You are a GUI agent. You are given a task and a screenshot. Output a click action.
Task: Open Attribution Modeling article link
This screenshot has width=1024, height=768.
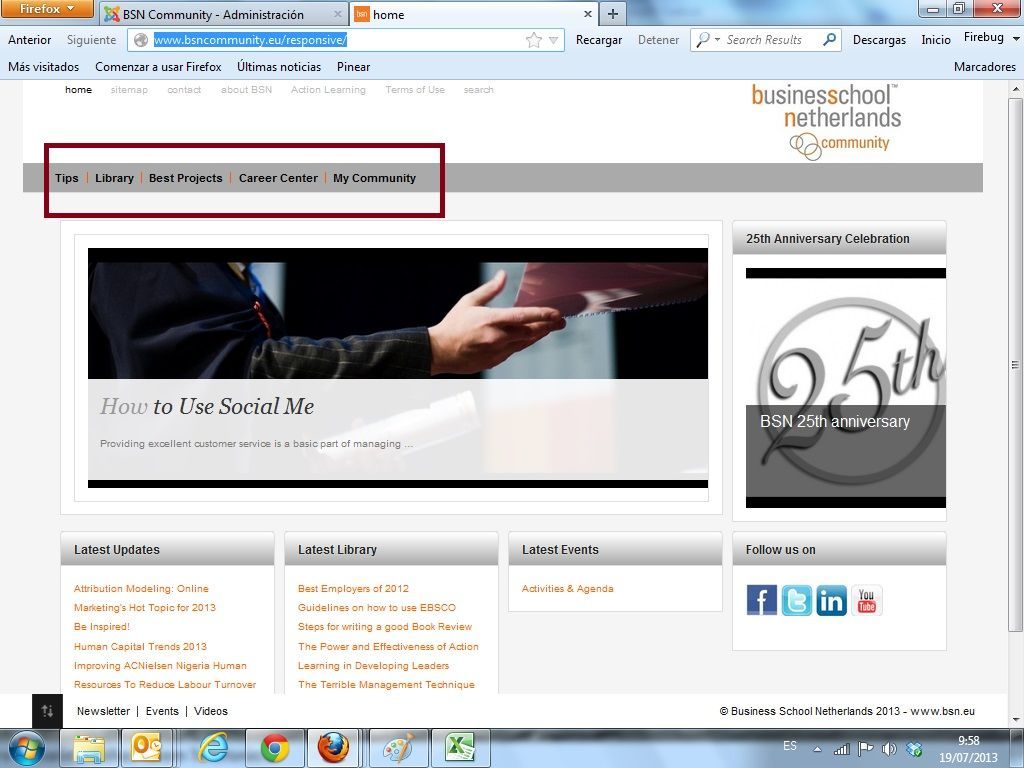point(144,598)
